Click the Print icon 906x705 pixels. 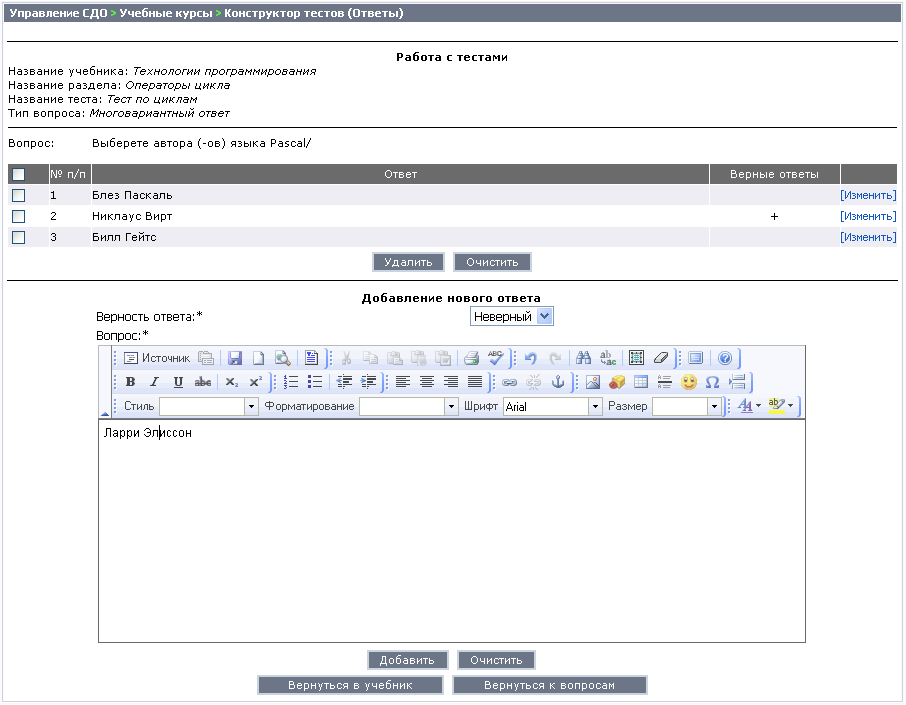click(x=471, y=358)
